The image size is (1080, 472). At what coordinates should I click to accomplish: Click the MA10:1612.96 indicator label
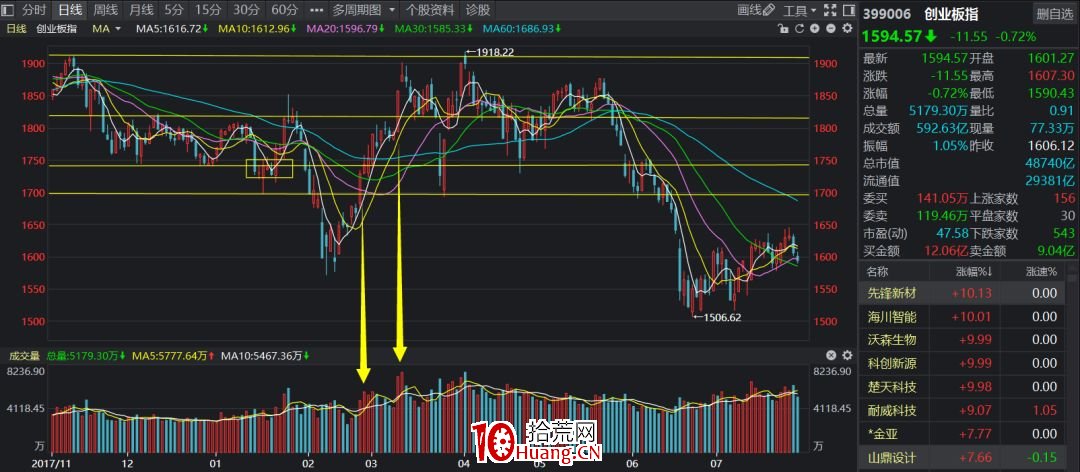point(257,28)
